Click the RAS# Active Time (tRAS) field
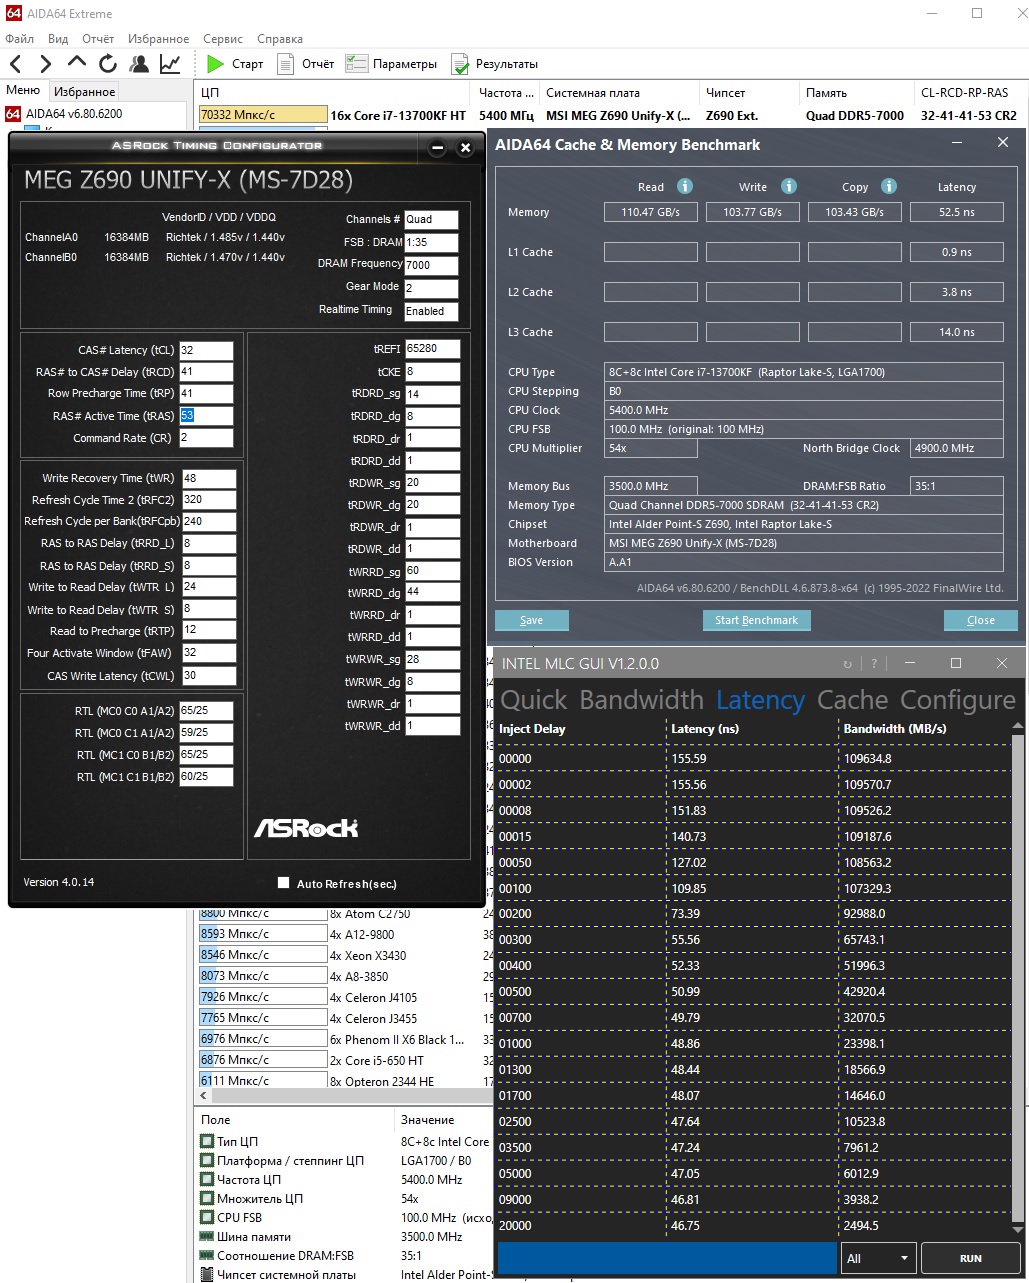Image resolution: width=1029 pixels, height=1283 pixels. pos(206,416)
